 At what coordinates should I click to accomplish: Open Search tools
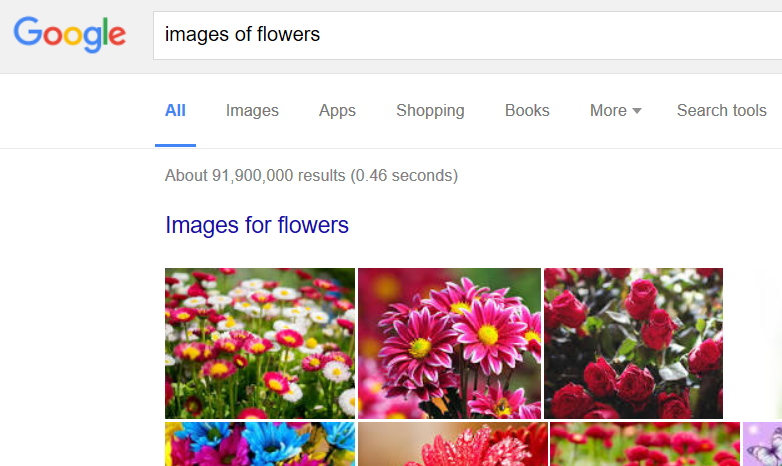722,110
